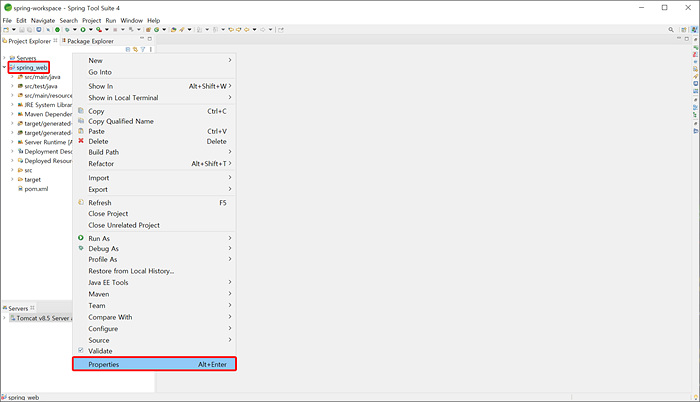
Task: Click the filter funnel icon in explorer
Action: 143,49
